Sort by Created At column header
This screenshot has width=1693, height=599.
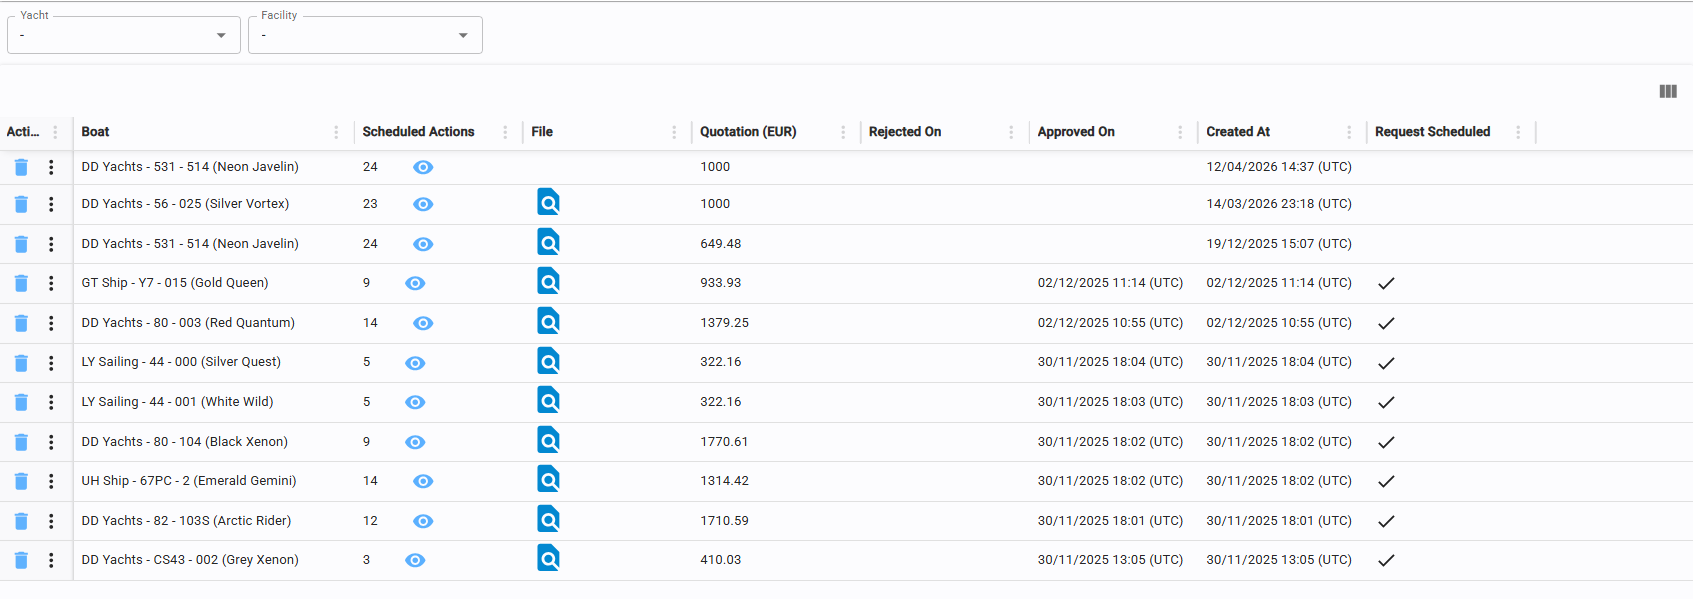tap(1238, 132)
